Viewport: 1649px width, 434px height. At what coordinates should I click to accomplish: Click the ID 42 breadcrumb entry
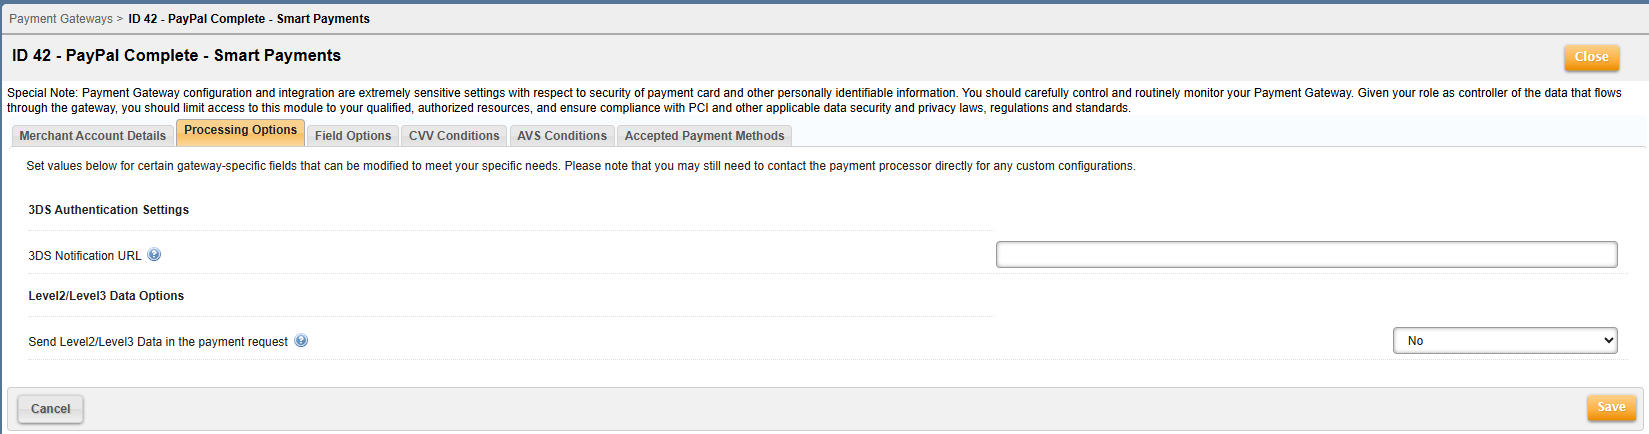249,19
